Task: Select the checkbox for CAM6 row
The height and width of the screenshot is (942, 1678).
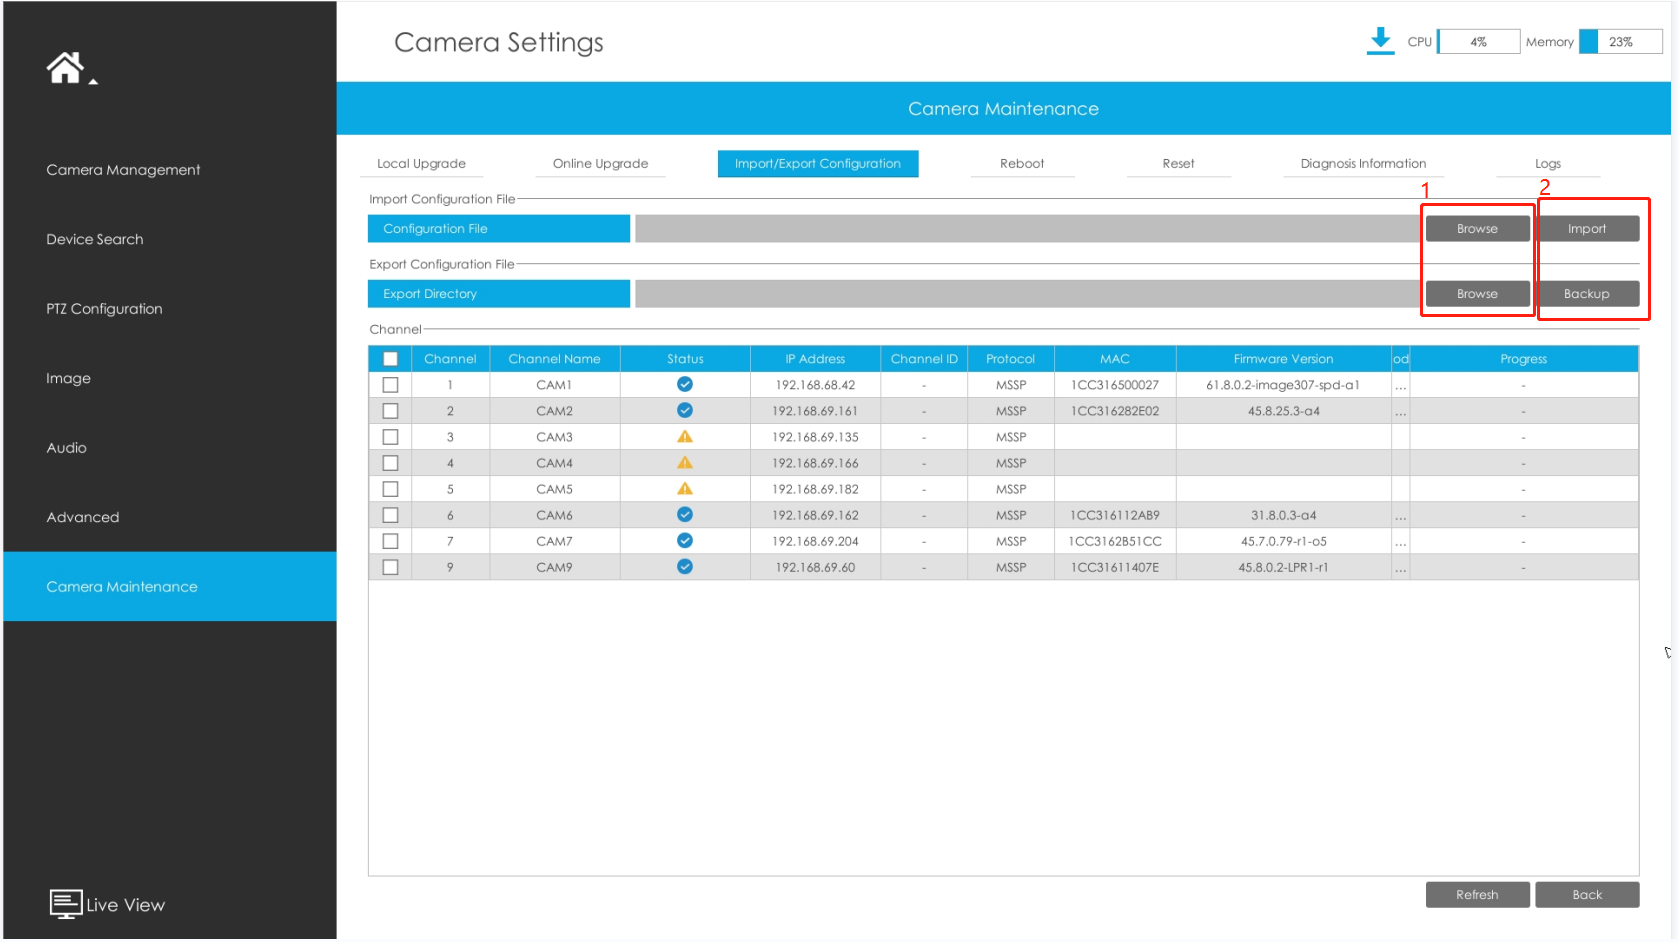Action: tap(390, 515)
